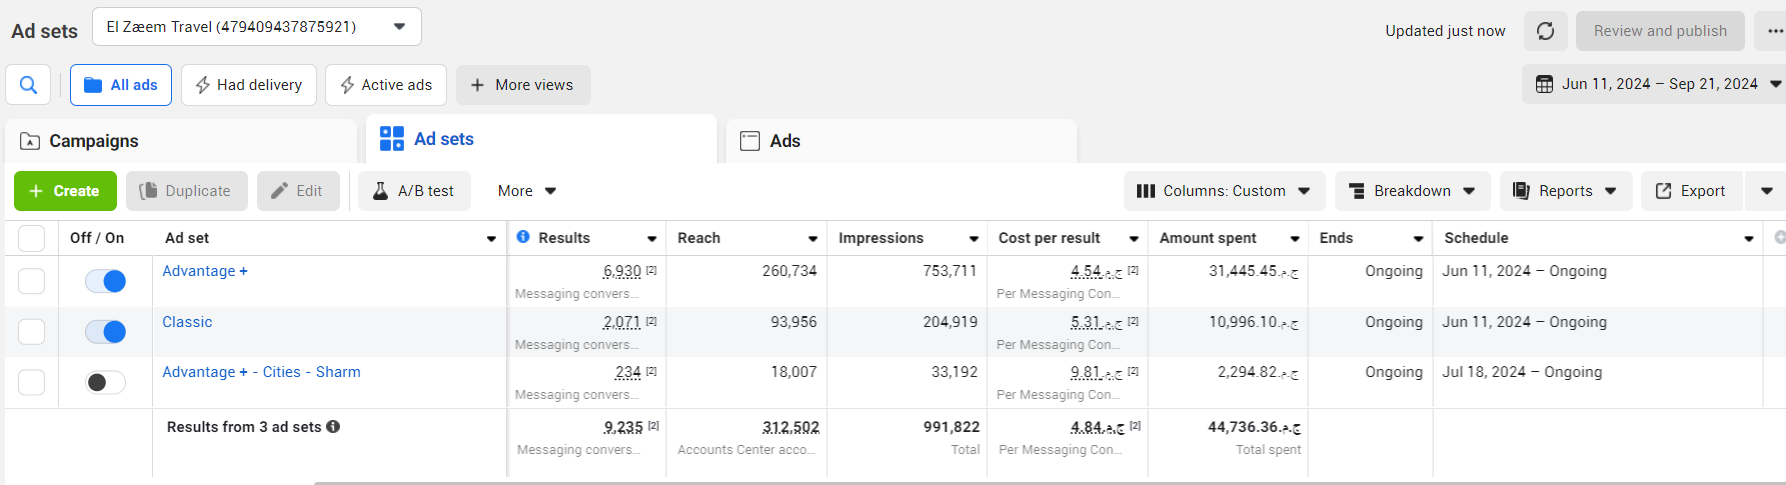Show ads that Had delivery
Image resolution: width=1786 pixels, height=485 pixels.
point(248,85)
